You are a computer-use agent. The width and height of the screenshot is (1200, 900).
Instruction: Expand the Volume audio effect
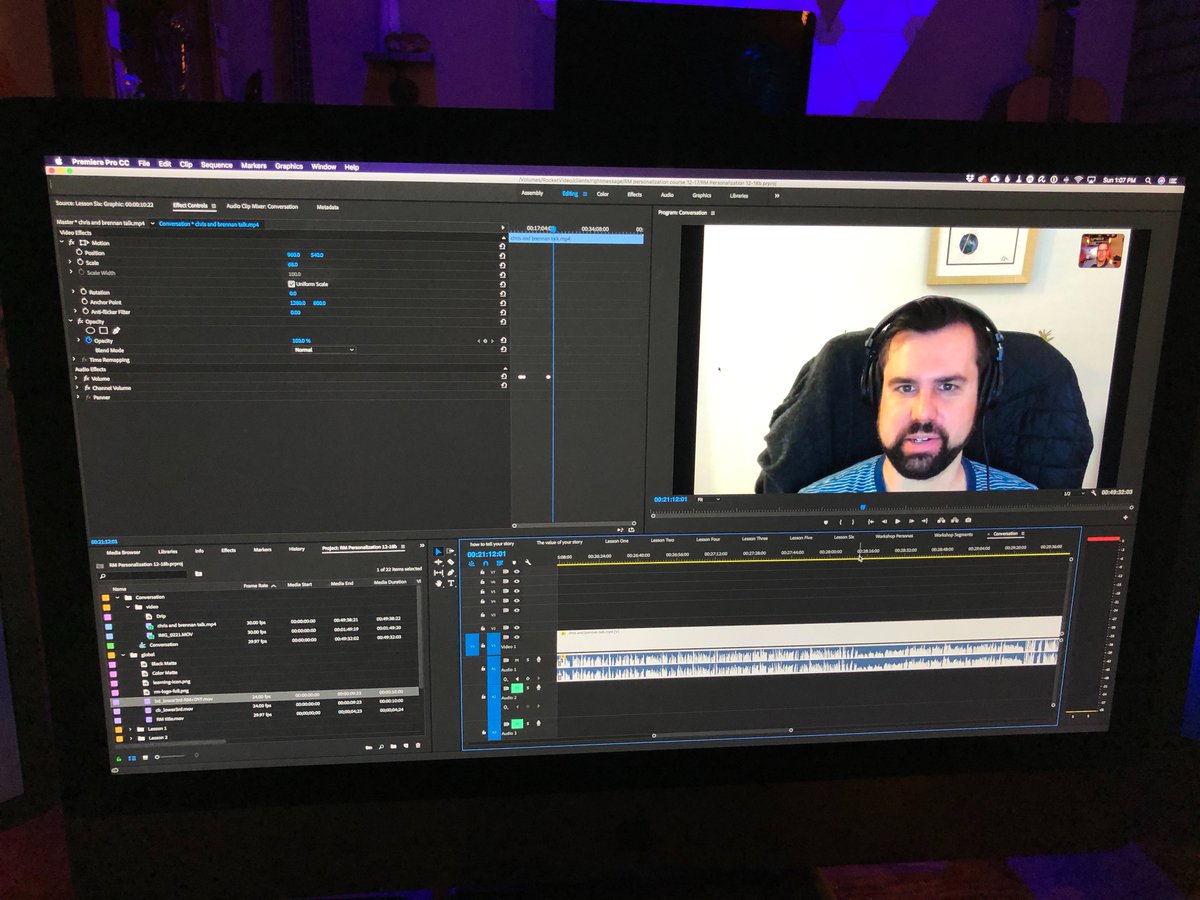[76, 378]
